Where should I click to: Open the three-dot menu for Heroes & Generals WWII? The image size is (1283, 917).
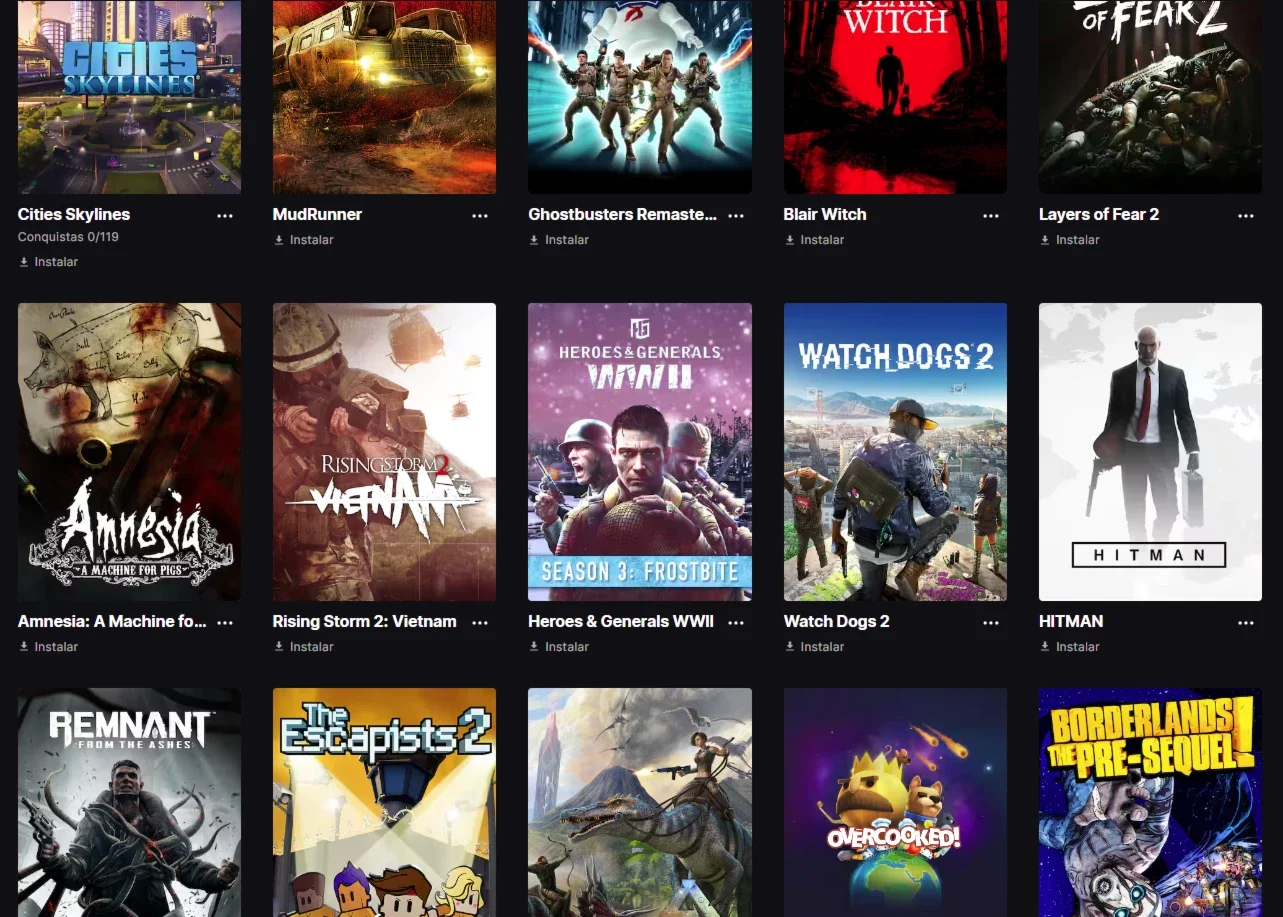(736, 622)
